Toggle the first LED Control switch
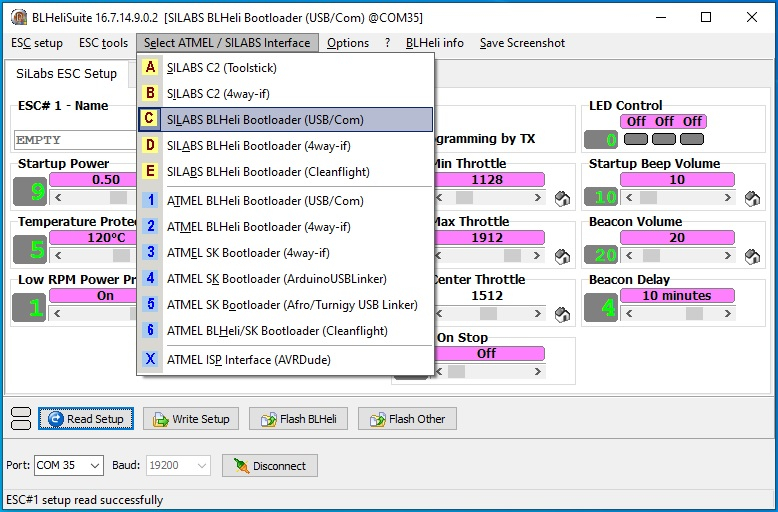778x512 pixels. point(636,139)
